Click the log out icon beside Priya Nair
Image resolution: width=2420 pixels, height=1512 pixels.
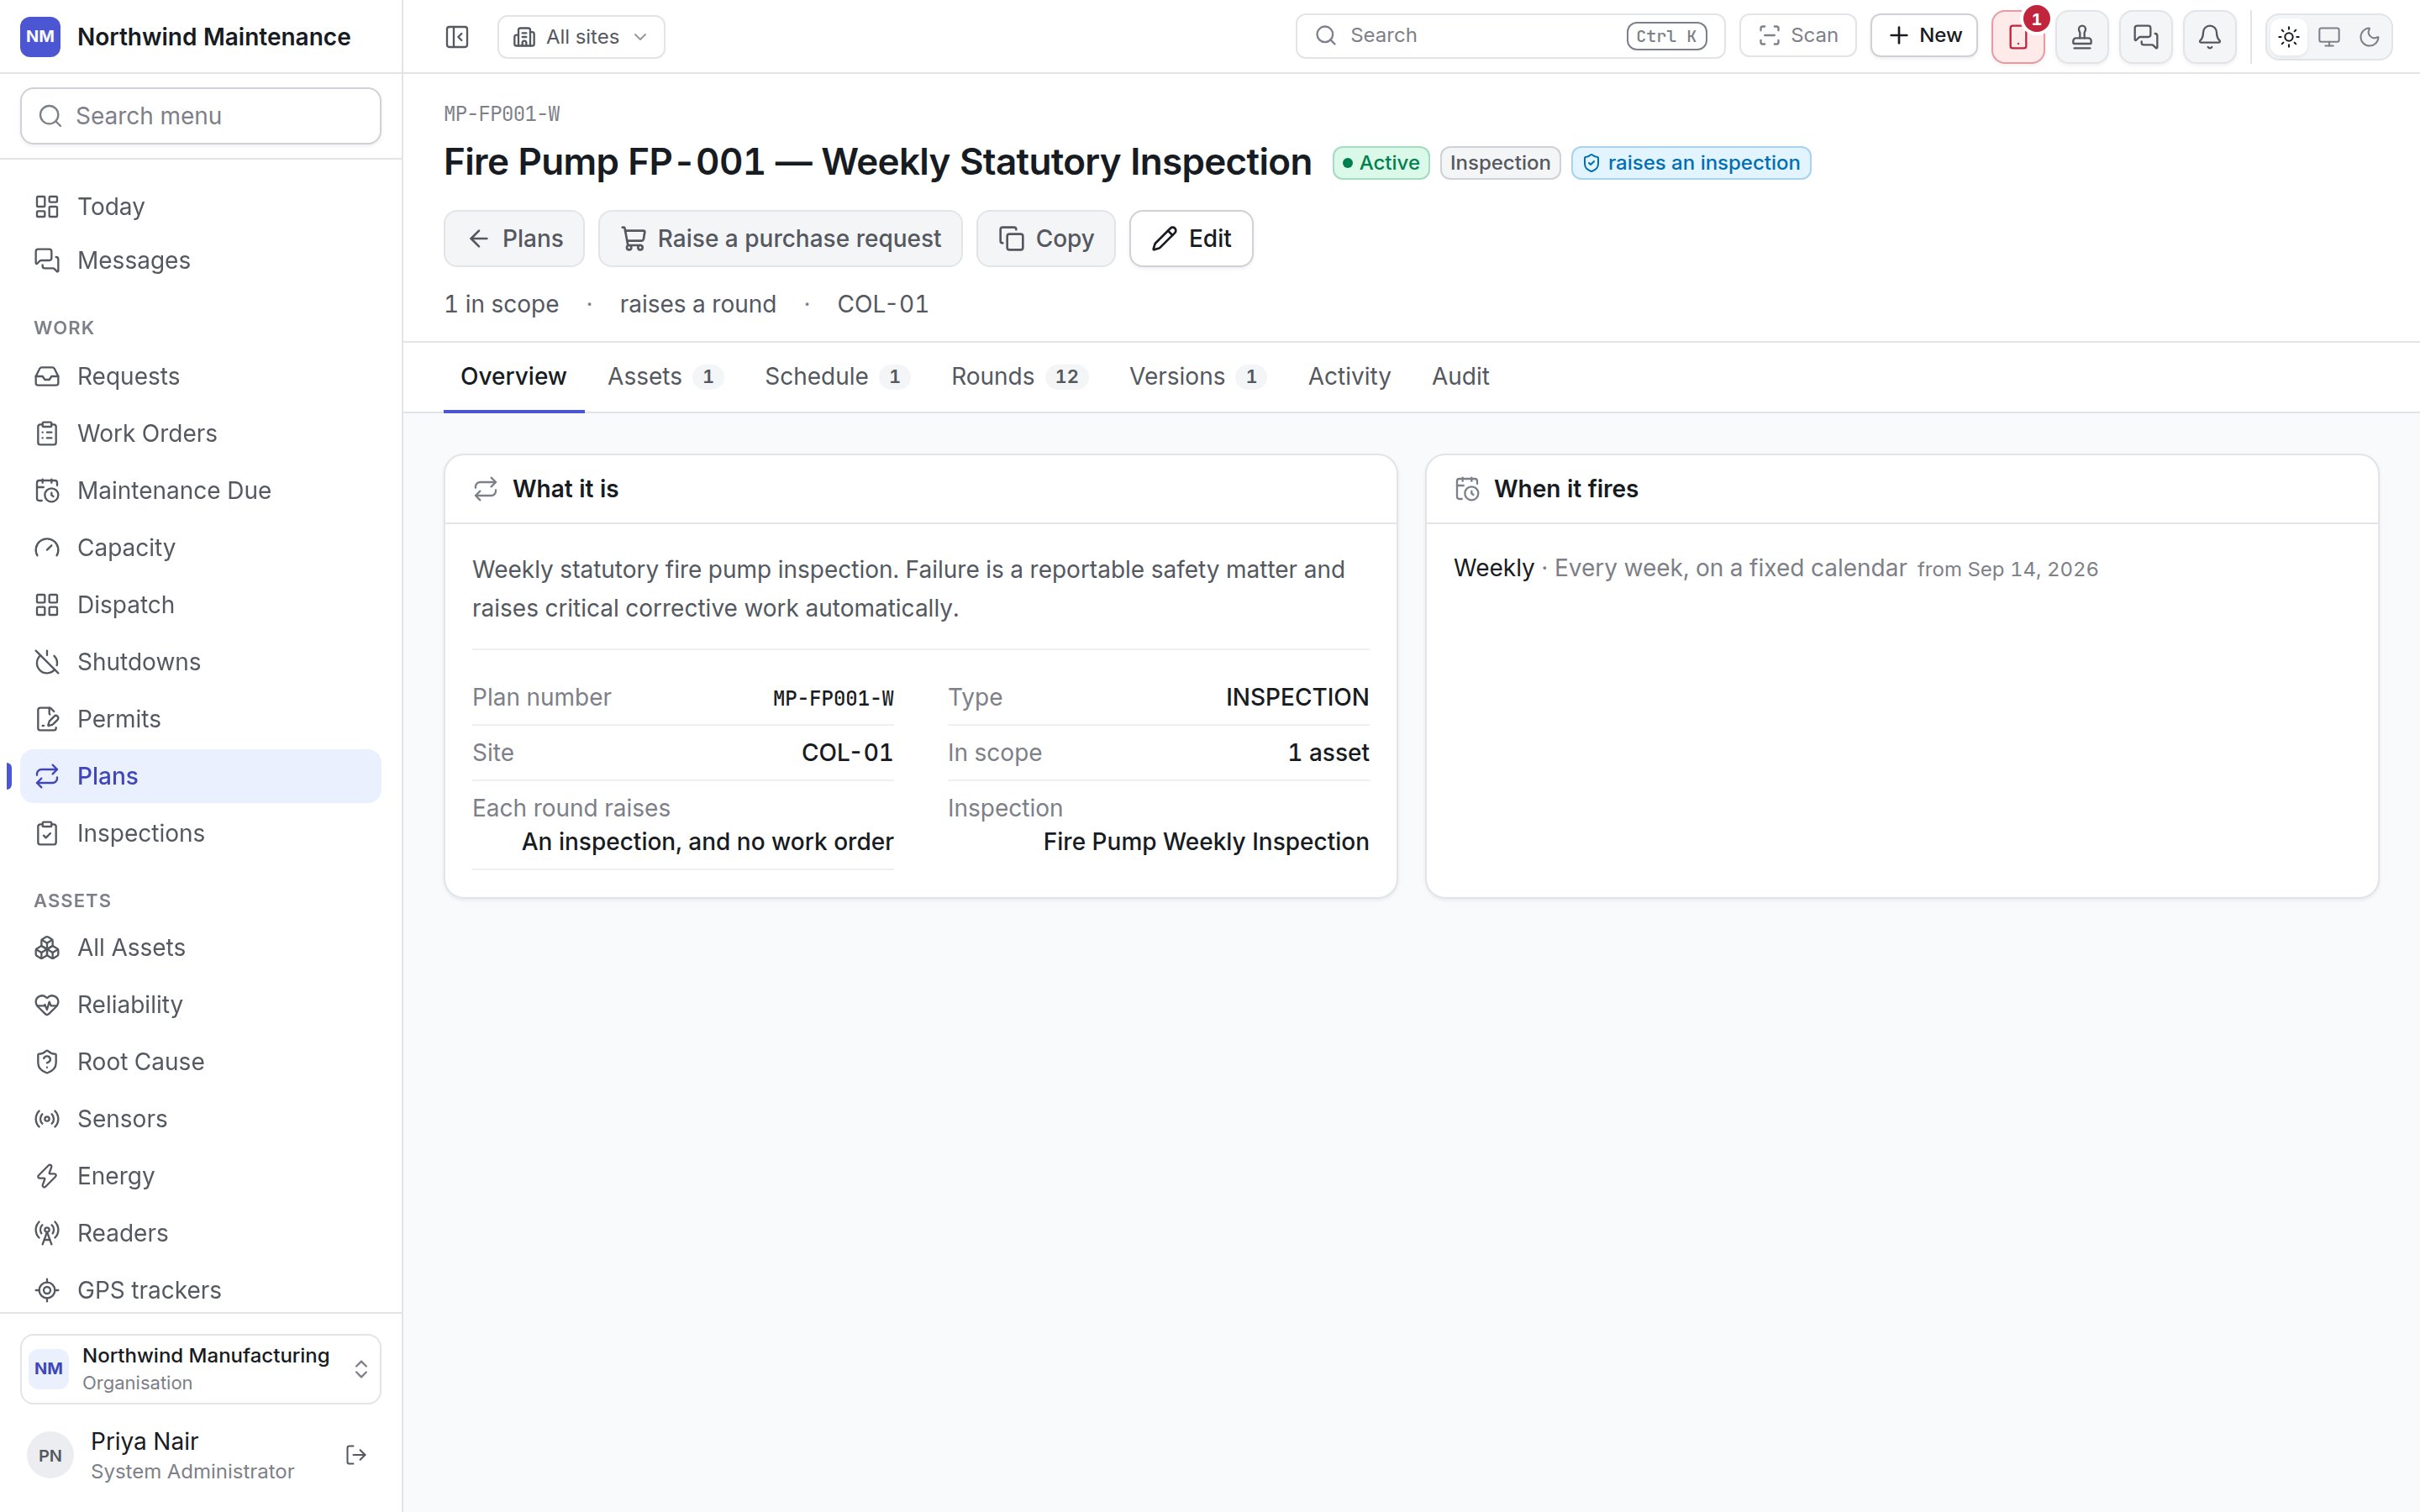pyautogui.click(x=356, y=1455)
